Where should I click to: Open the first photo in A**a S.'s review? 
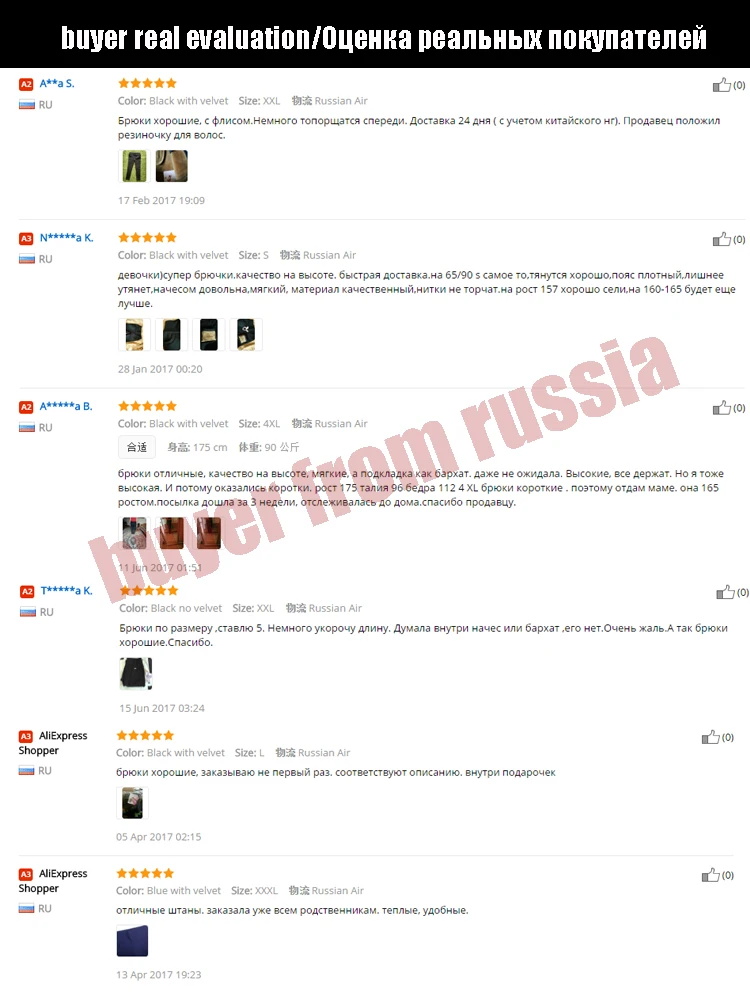(134, 166)
